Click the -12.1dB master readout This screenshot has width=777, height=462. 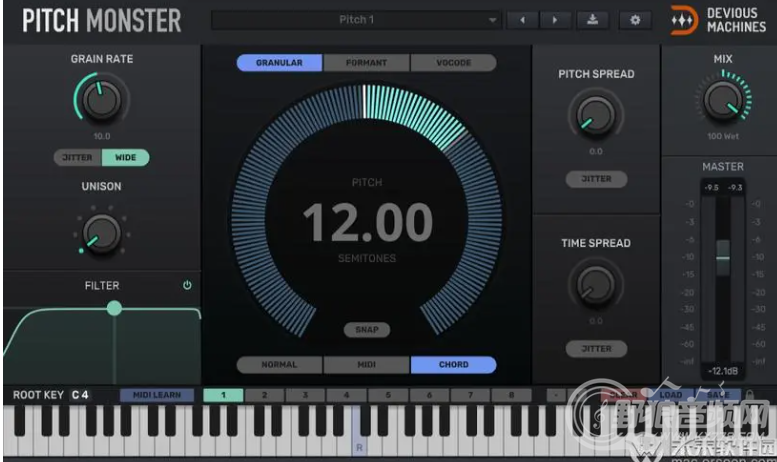(x=723, y=371)
